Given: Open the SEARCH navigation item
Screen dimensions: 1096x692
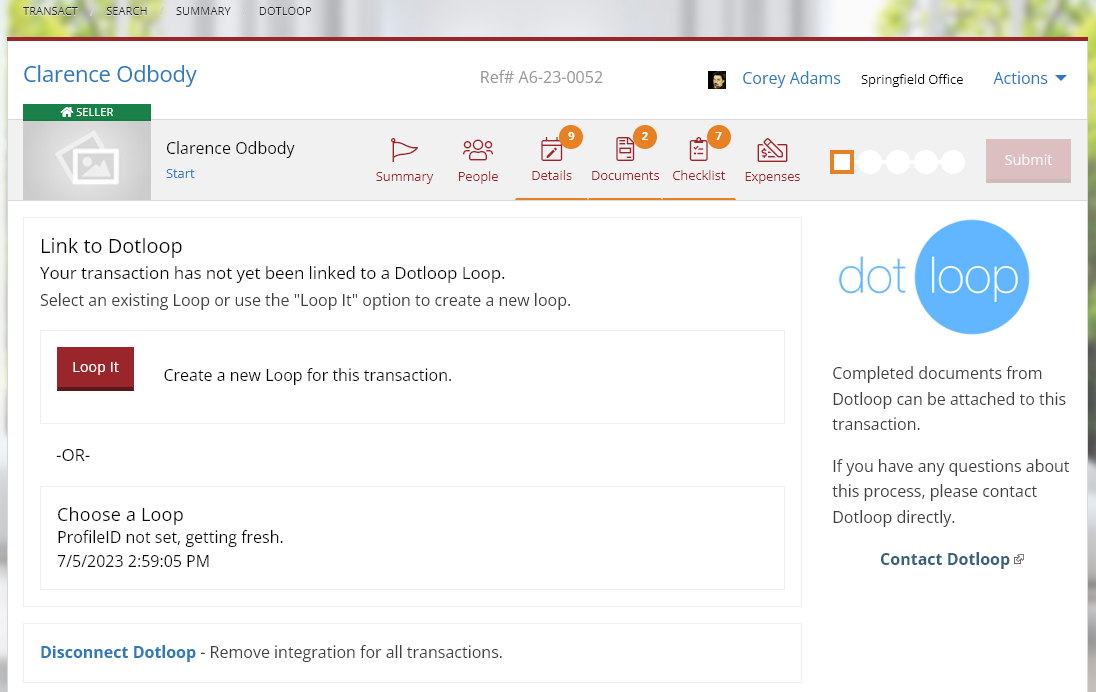Looking at the screenshot, I should 126,11.
